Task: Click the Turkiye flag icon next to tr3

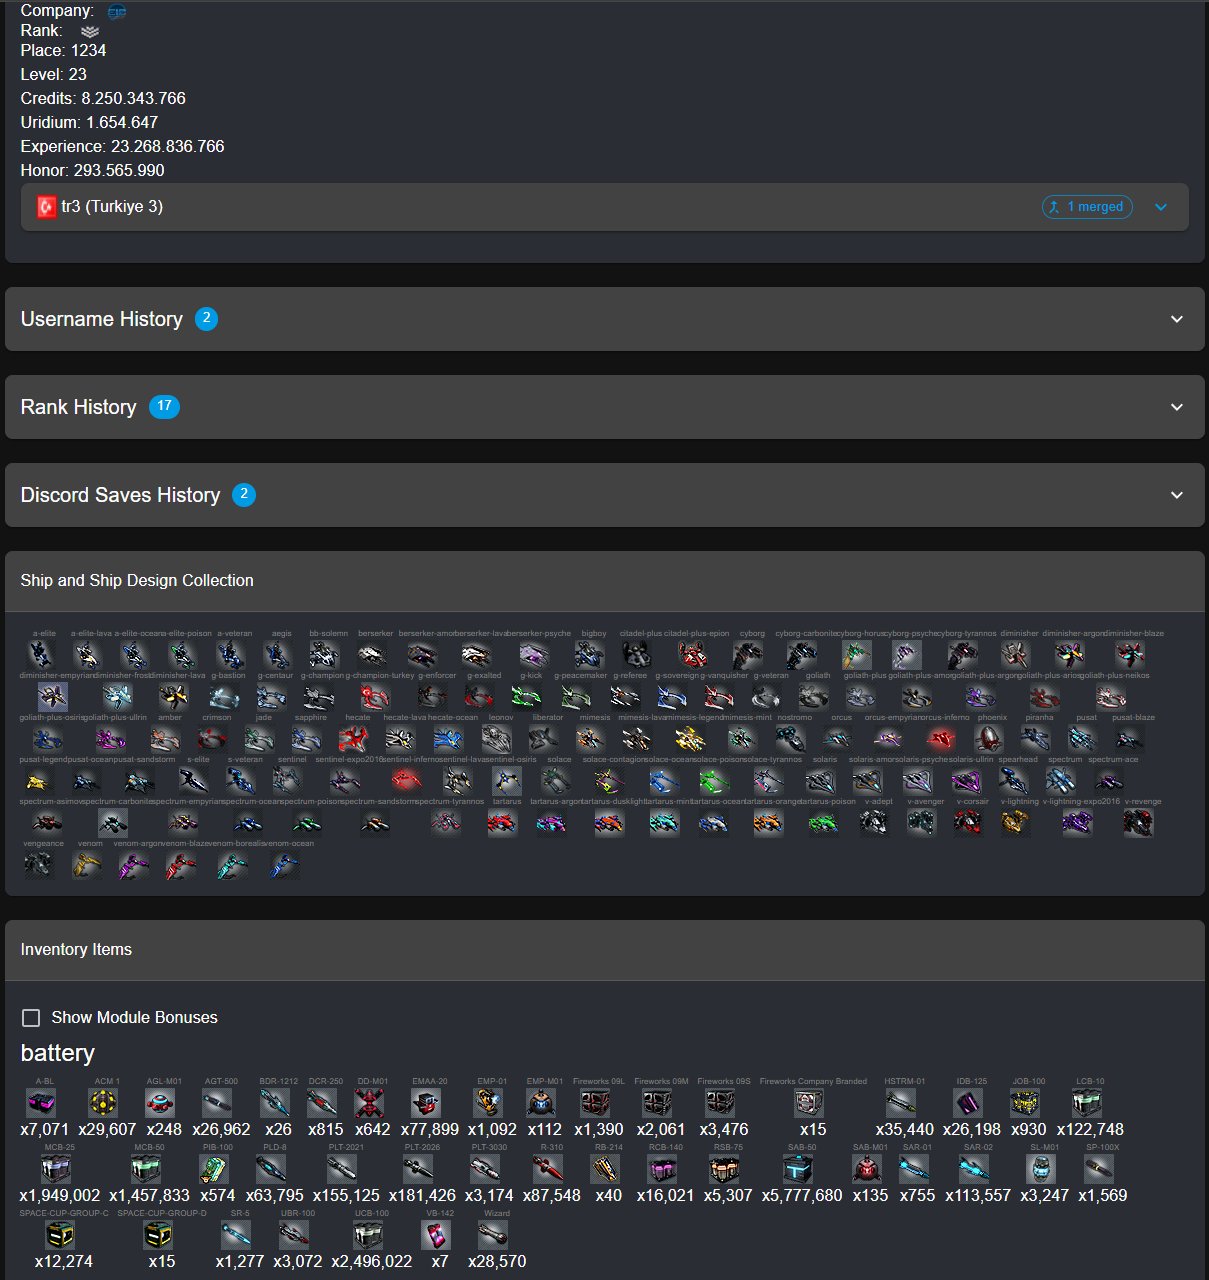Action: (46, 207)
